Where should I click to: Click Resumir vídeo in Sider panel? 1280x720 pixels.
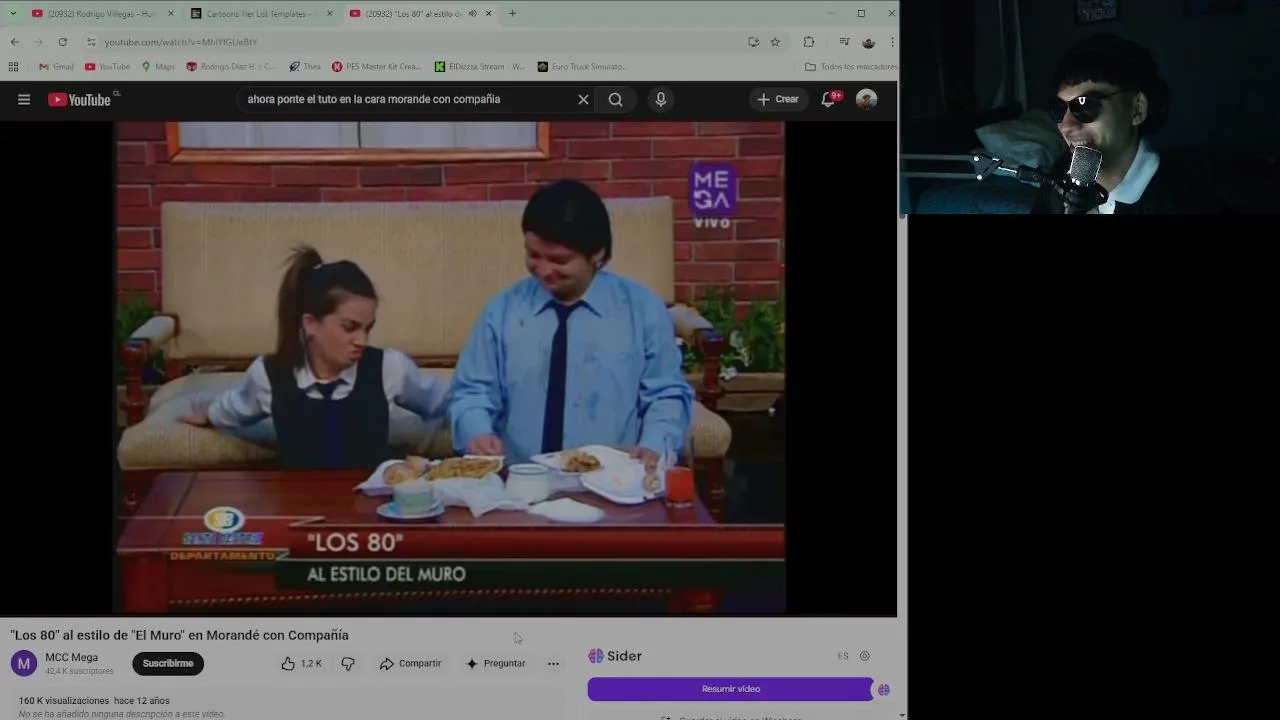tap(730, 689)
